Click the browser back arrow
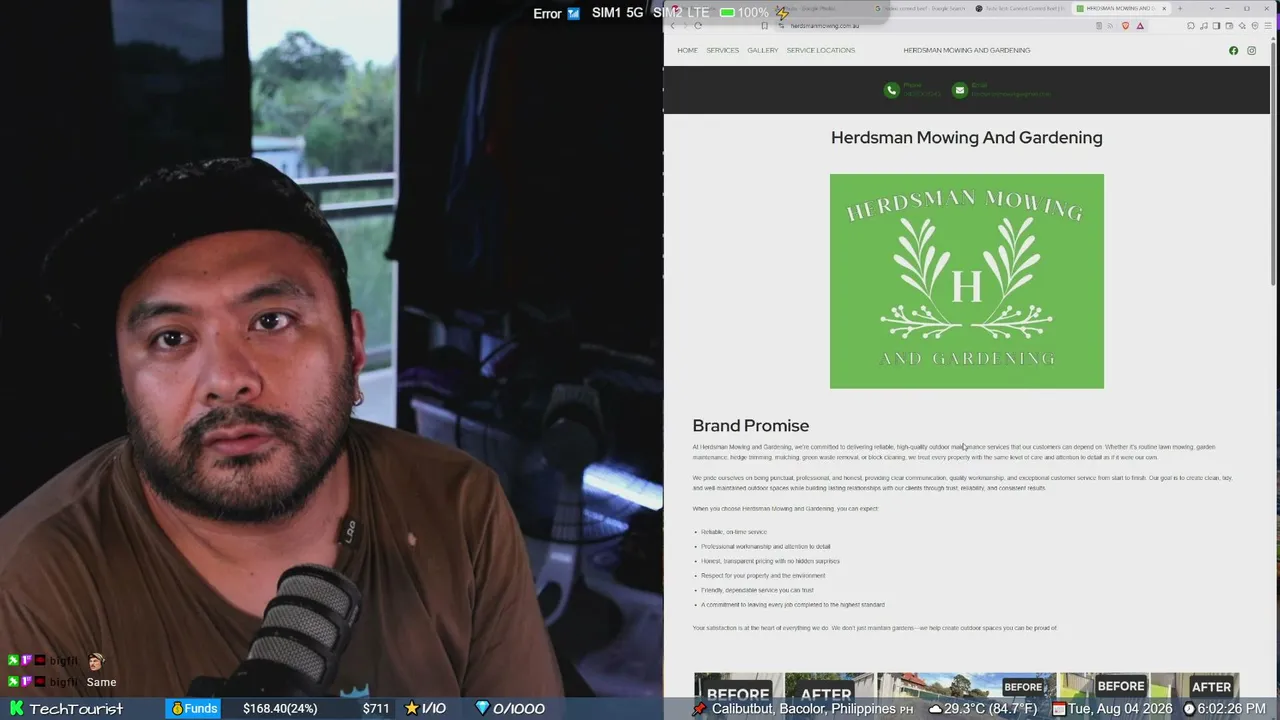The height and width of the screenshot is (720, 1280). pos(672,25)
